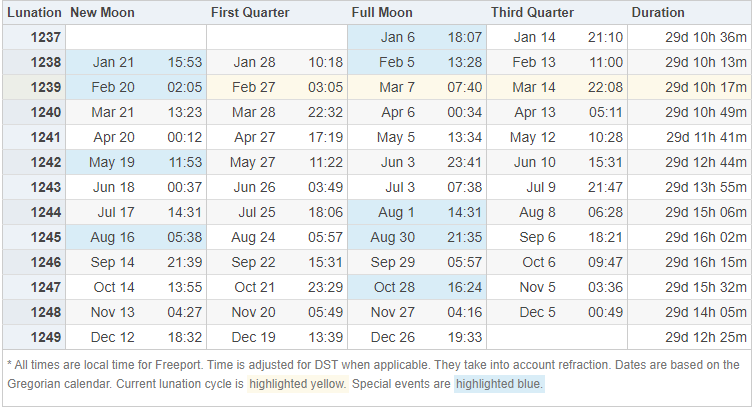Click the "highlighted yellow" legend swatch
Screen dimensions: 754x415
pos(298,384)
